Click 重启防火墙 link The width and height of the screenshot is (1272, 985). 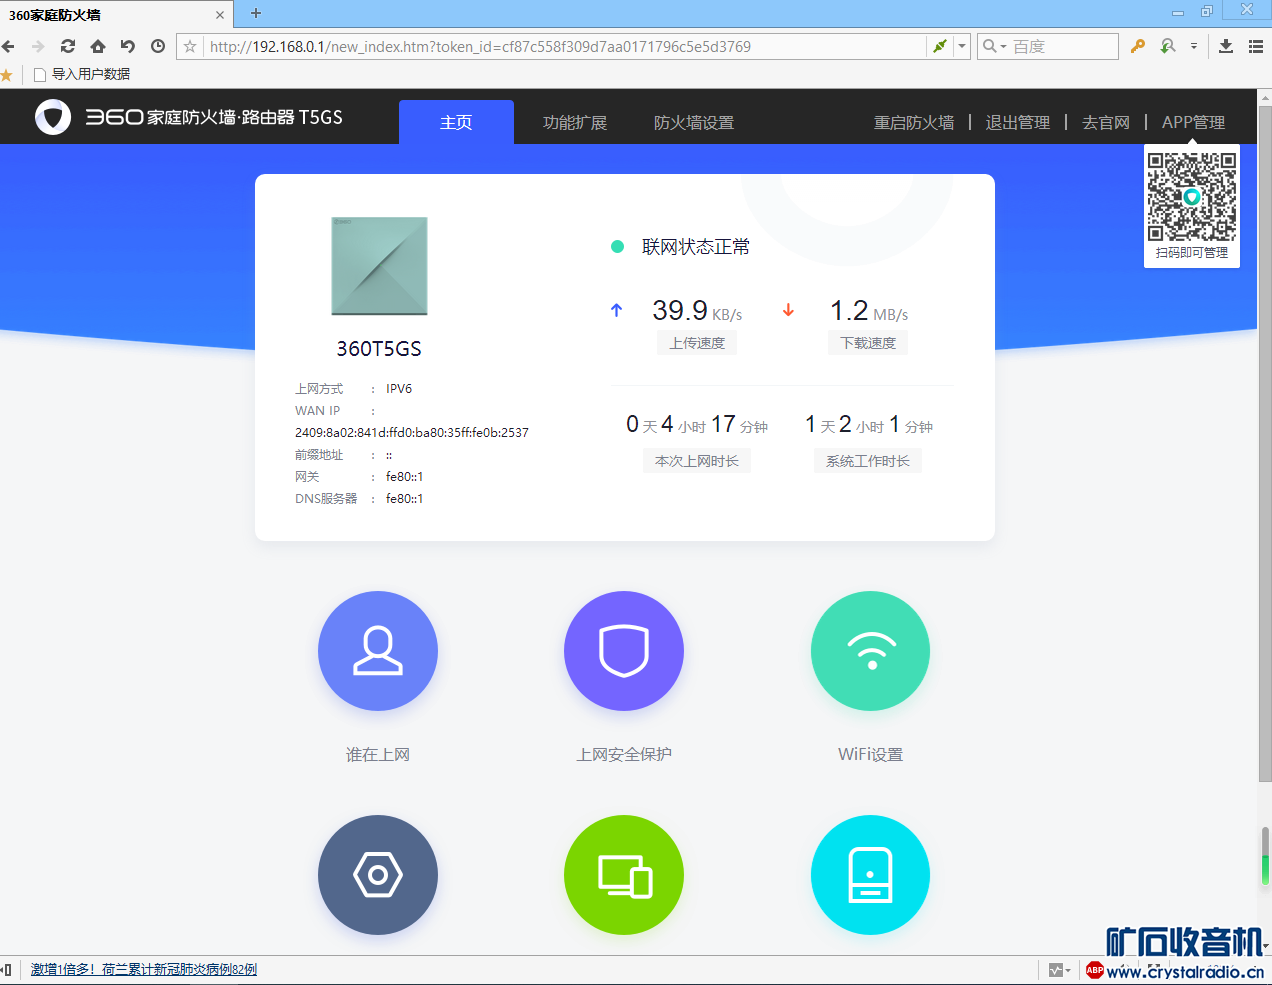click(x=914, y=122)
